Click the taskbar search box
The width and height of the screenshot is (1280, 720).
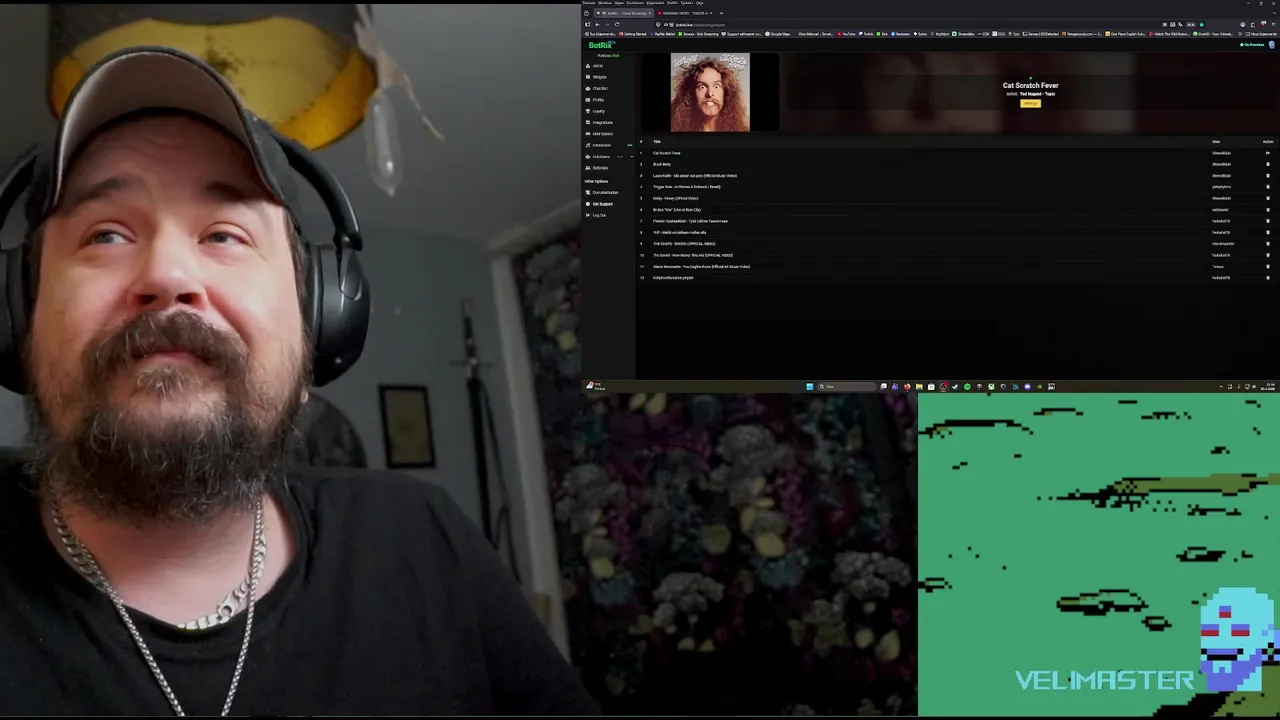pos(847,387)
